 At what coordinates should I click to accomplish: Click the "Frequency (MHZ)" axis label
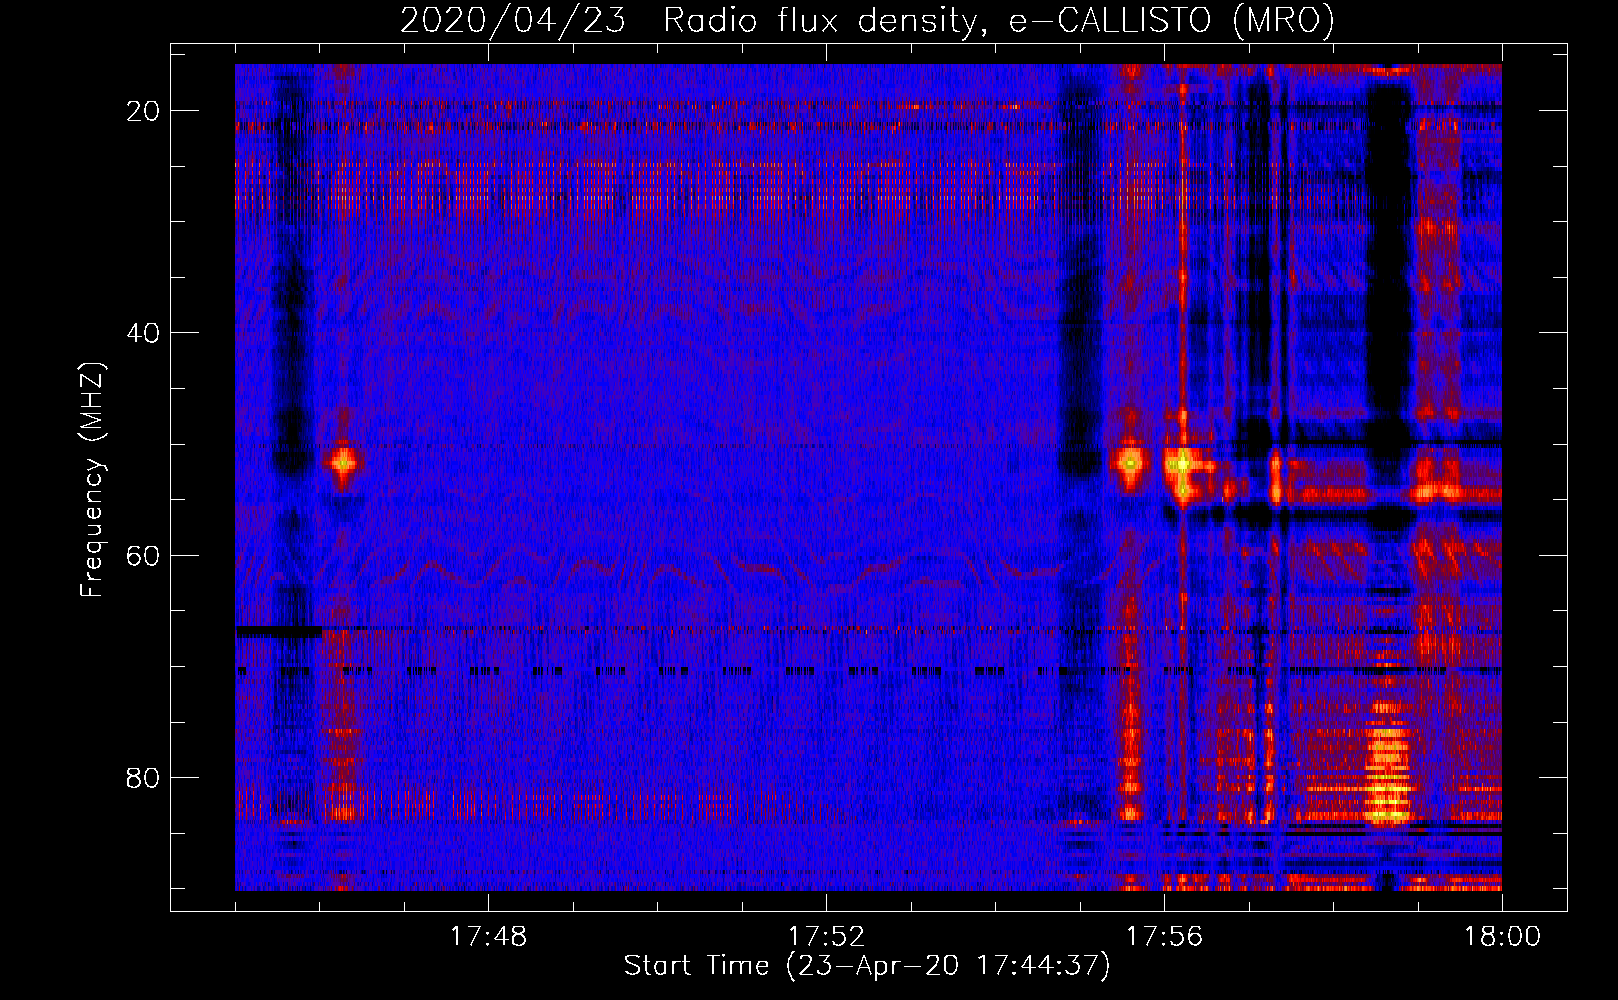tap(92, 480)
